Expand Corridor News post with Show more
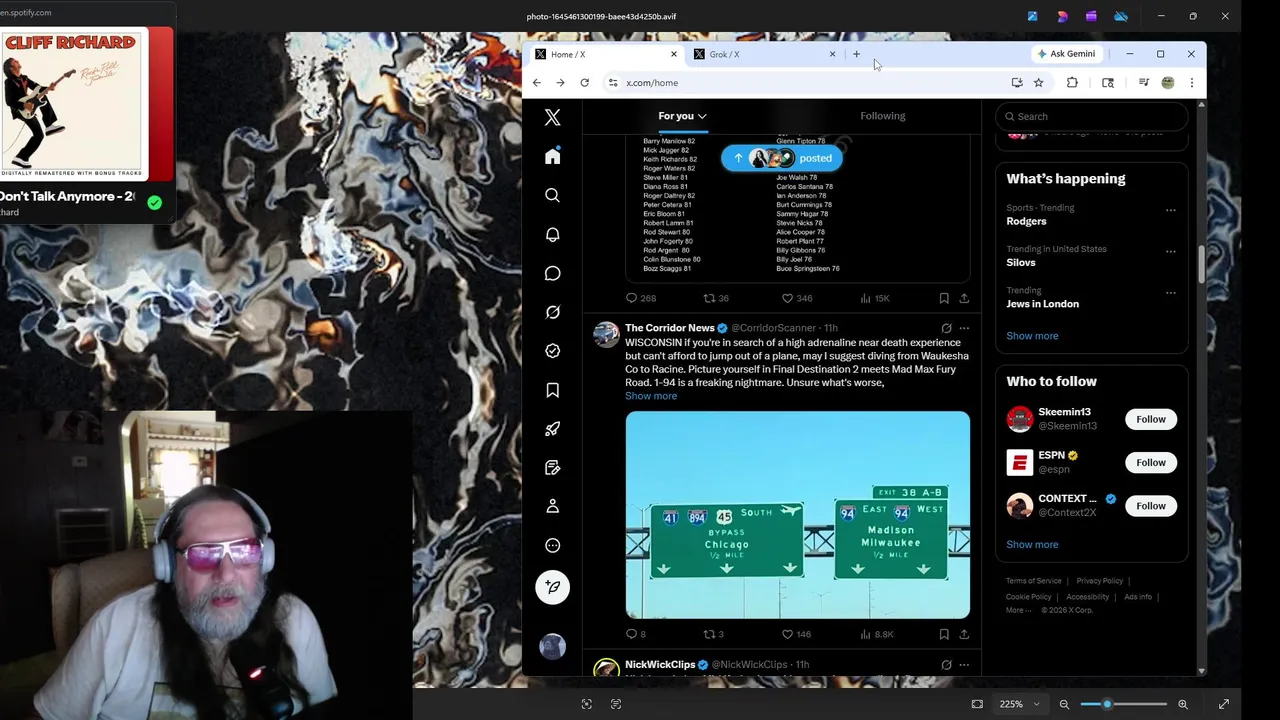The height and width of the screenshot is (720, 1280). pyautogui.click(x=651, y=396)
